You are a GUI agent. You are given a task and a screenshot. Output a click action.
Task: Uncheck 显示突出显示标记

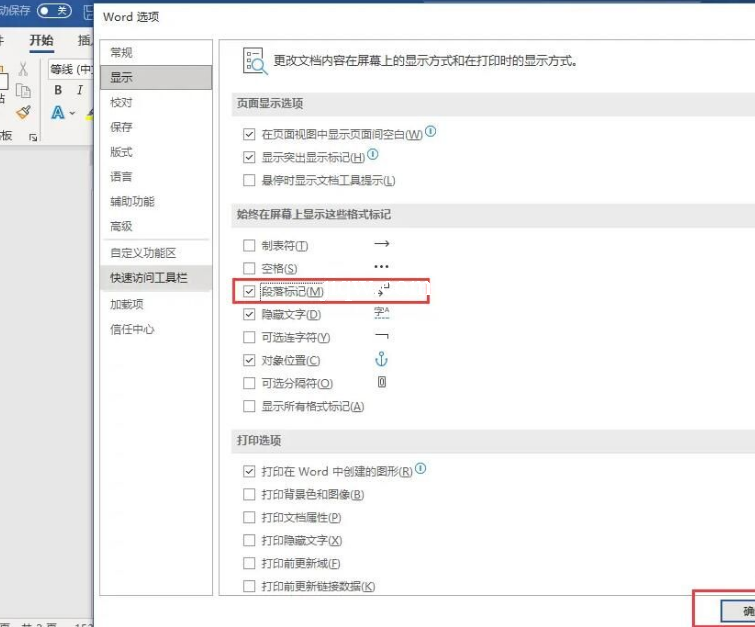pyautogui.click(x=249, y=157)
